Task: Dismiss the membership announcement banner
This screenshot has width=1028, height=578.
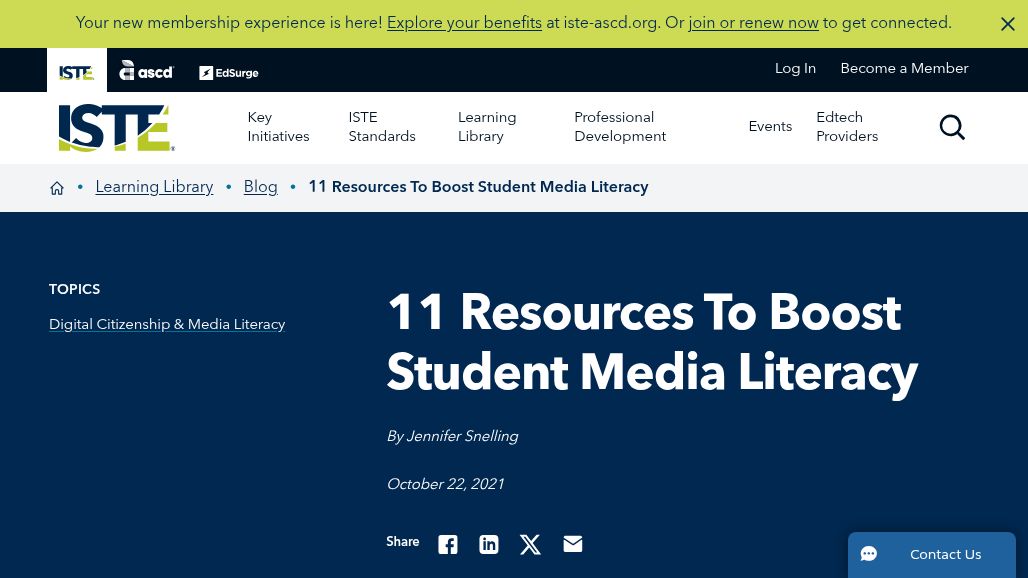Action: click(x=1007, y=24)
